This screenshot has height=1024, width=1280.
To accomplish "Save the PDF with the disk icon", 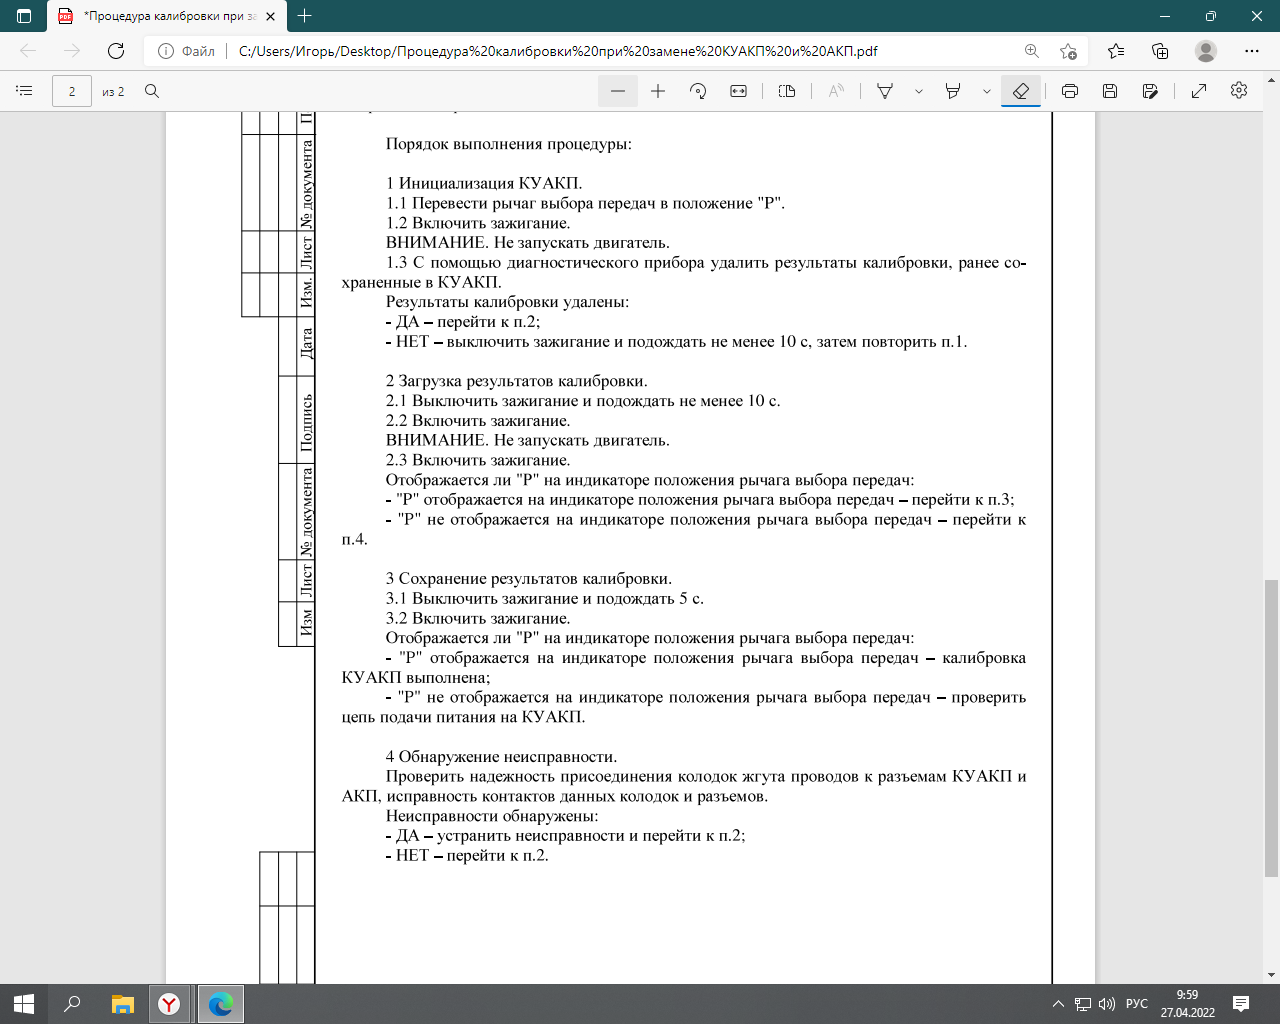I will point(1110,91).
